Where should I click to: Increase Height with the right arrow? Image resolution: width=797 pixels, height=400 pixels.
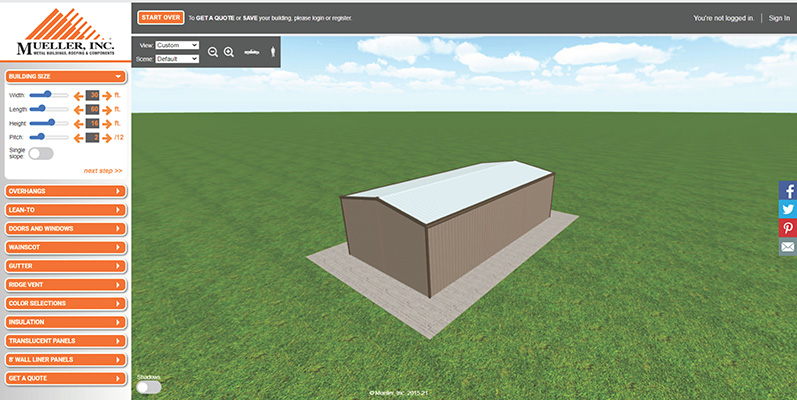108,123
